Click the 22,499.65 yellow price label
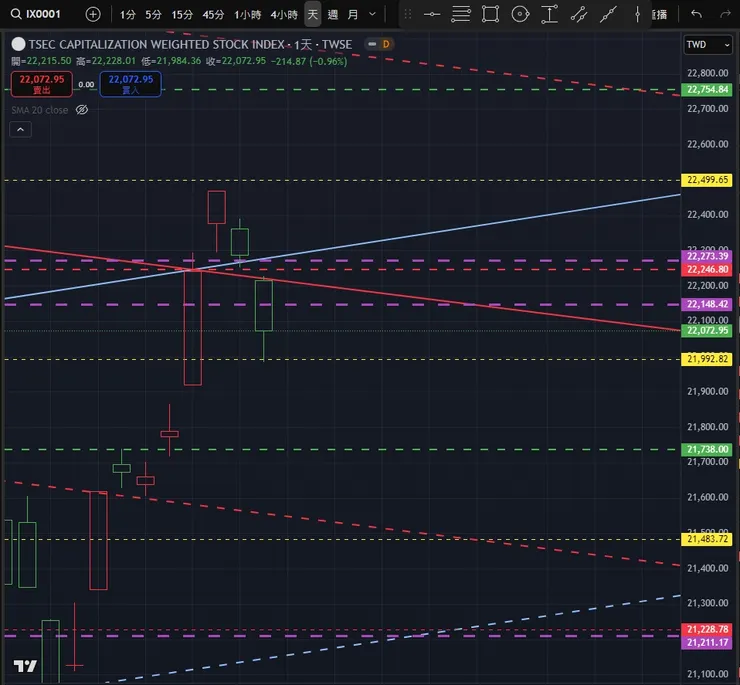Screen dimensions: 740x685 coord(707,180)
